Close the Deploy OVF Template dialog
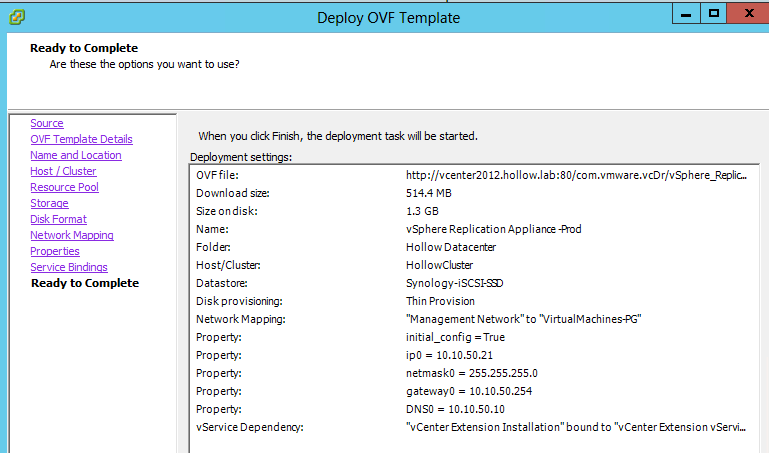This screenshot has width=769, height=453. click(x=747, y=14)
